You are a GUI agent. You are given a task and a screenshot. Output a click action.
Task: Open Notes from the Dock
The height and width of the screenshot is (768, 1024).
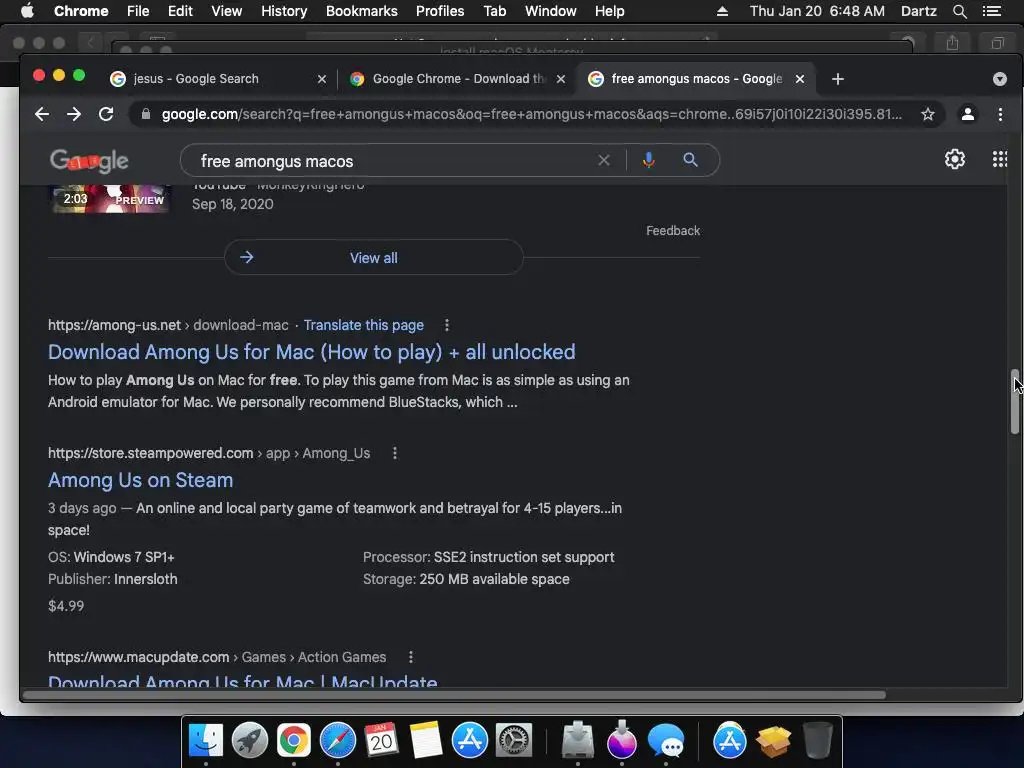(426, 741)
